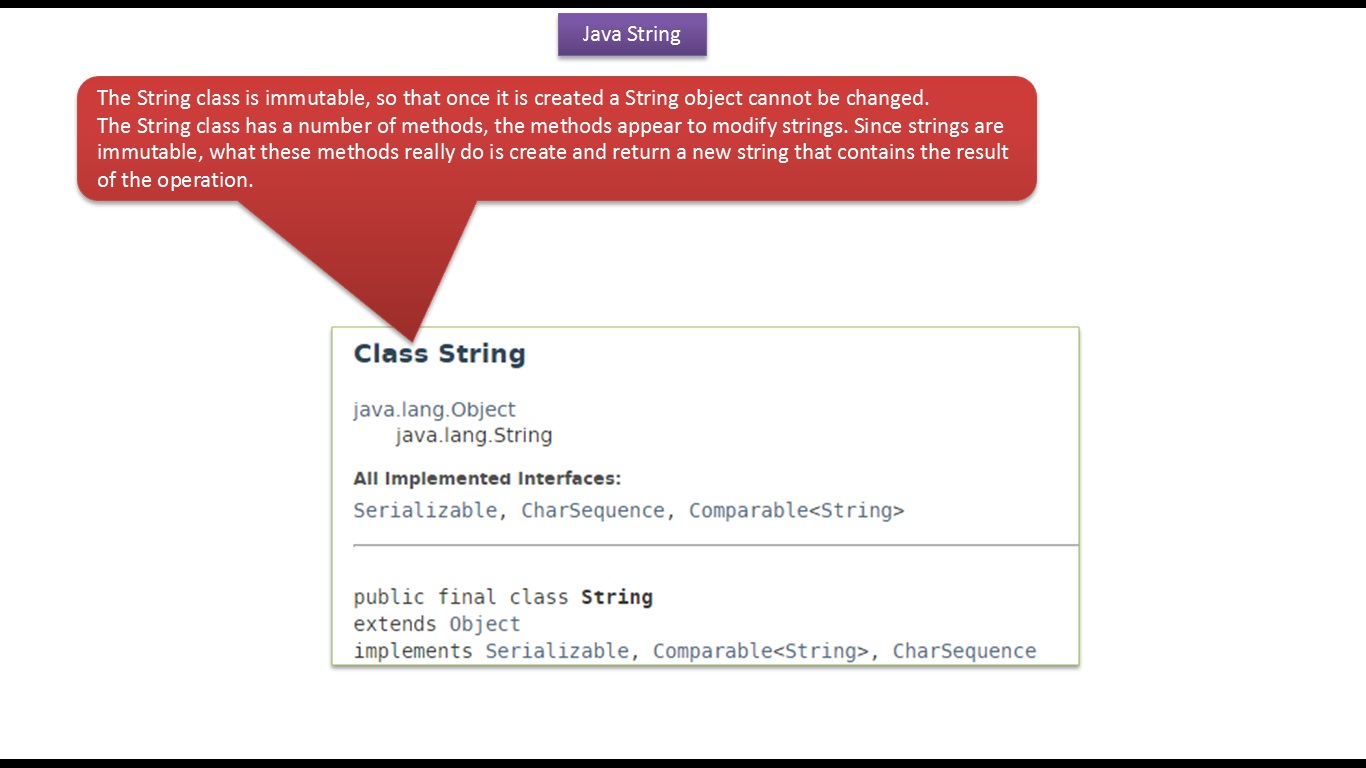This screenshot has width=1366, height=768.
Task: Click the All Implemented Interfaces label
Action: 487,479
